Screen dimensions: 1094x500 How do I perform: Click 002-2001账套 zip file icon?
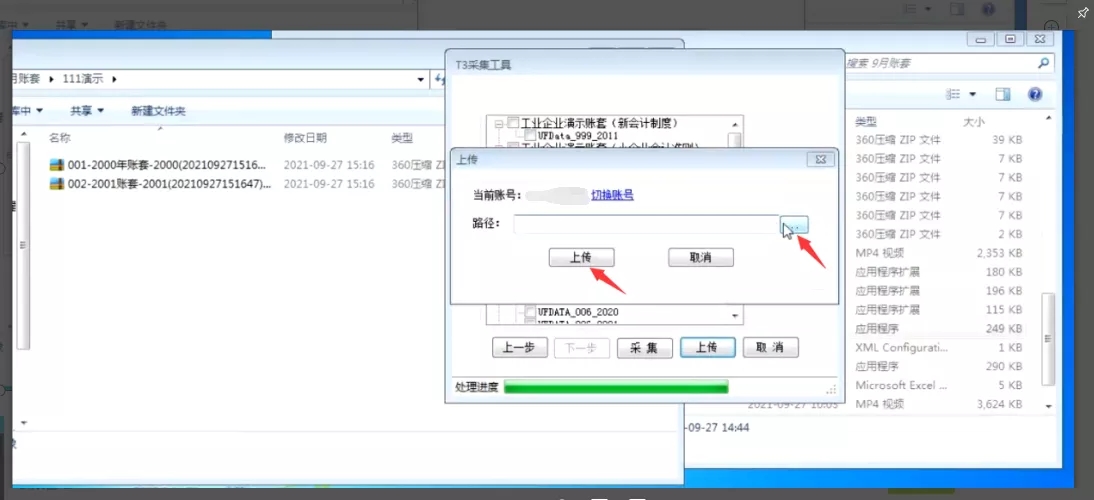coord(57,183)
